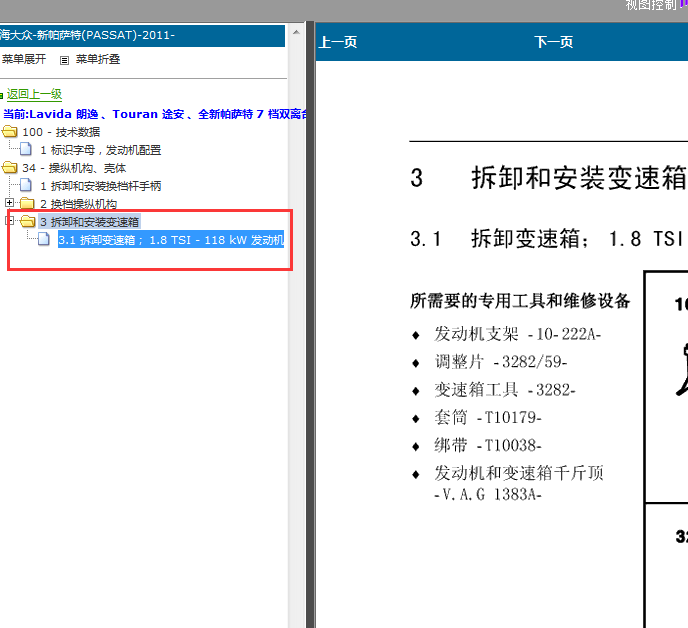Click the line 发动机和变速箱千斤顶
This screenshot has height=628, width=688.
point(519,473)
